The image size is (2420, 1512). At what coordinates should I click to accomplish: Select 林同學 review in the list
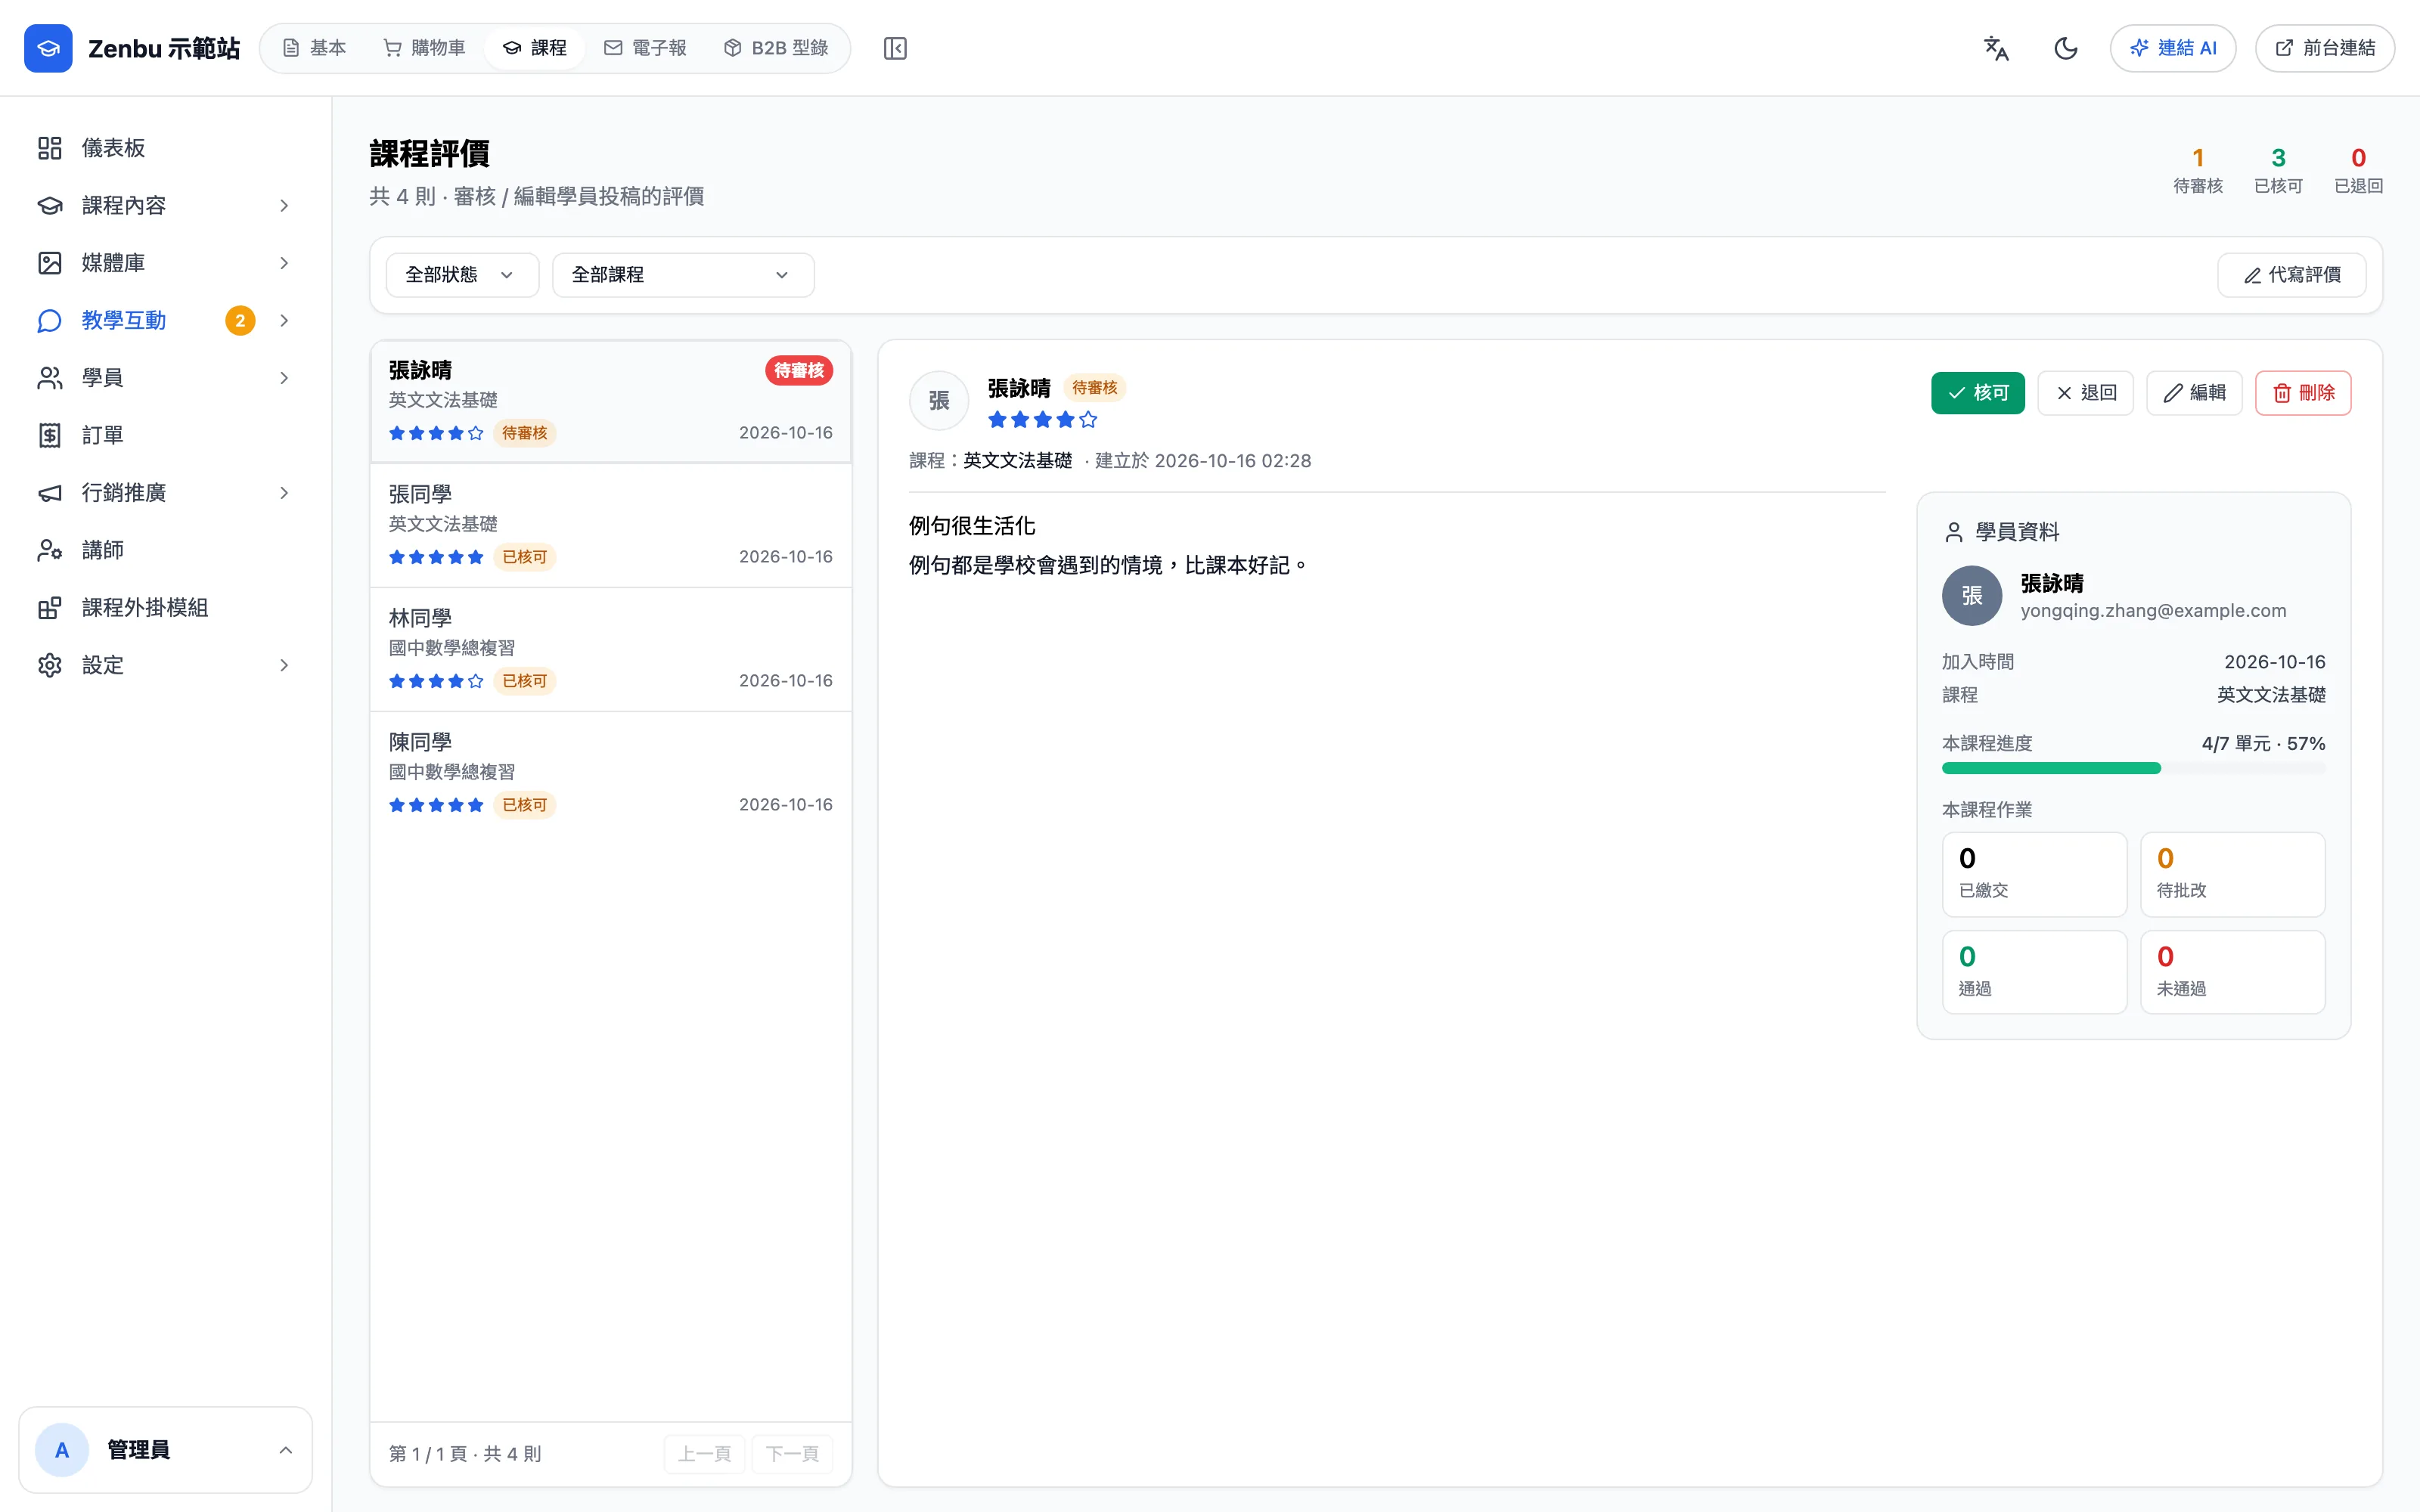pyautogui.click(x=610, y=649)
